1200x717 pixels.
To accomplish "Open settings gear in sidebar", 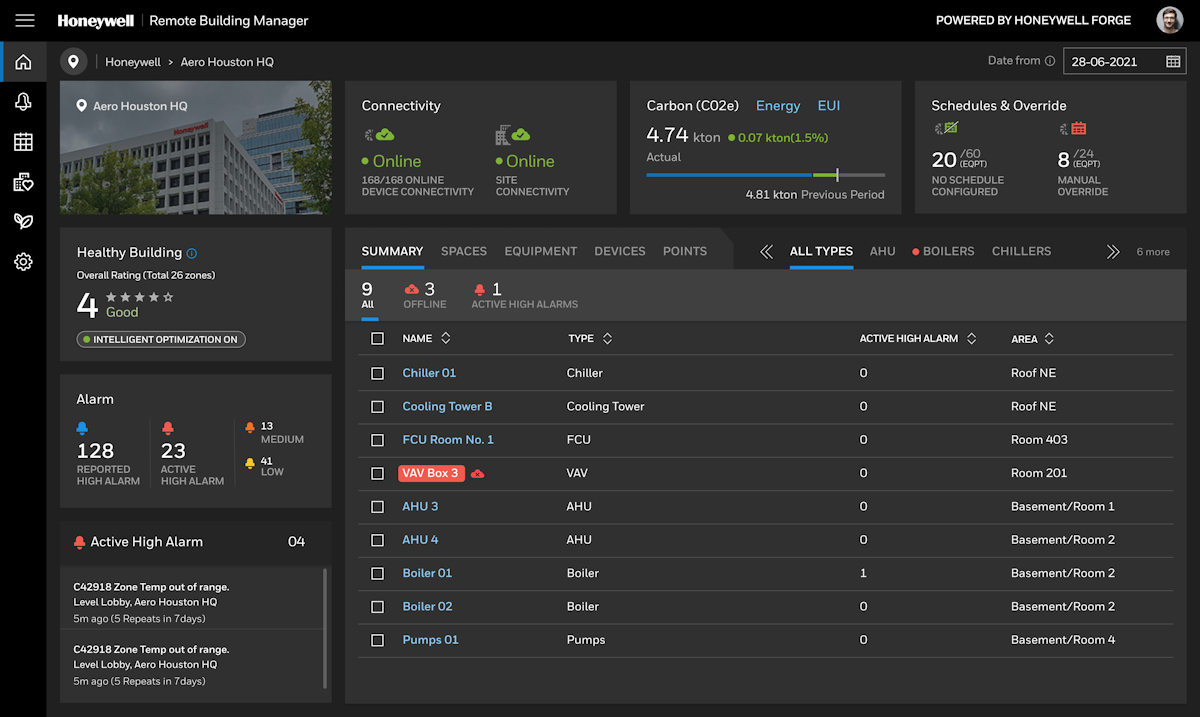I will 23,262.
